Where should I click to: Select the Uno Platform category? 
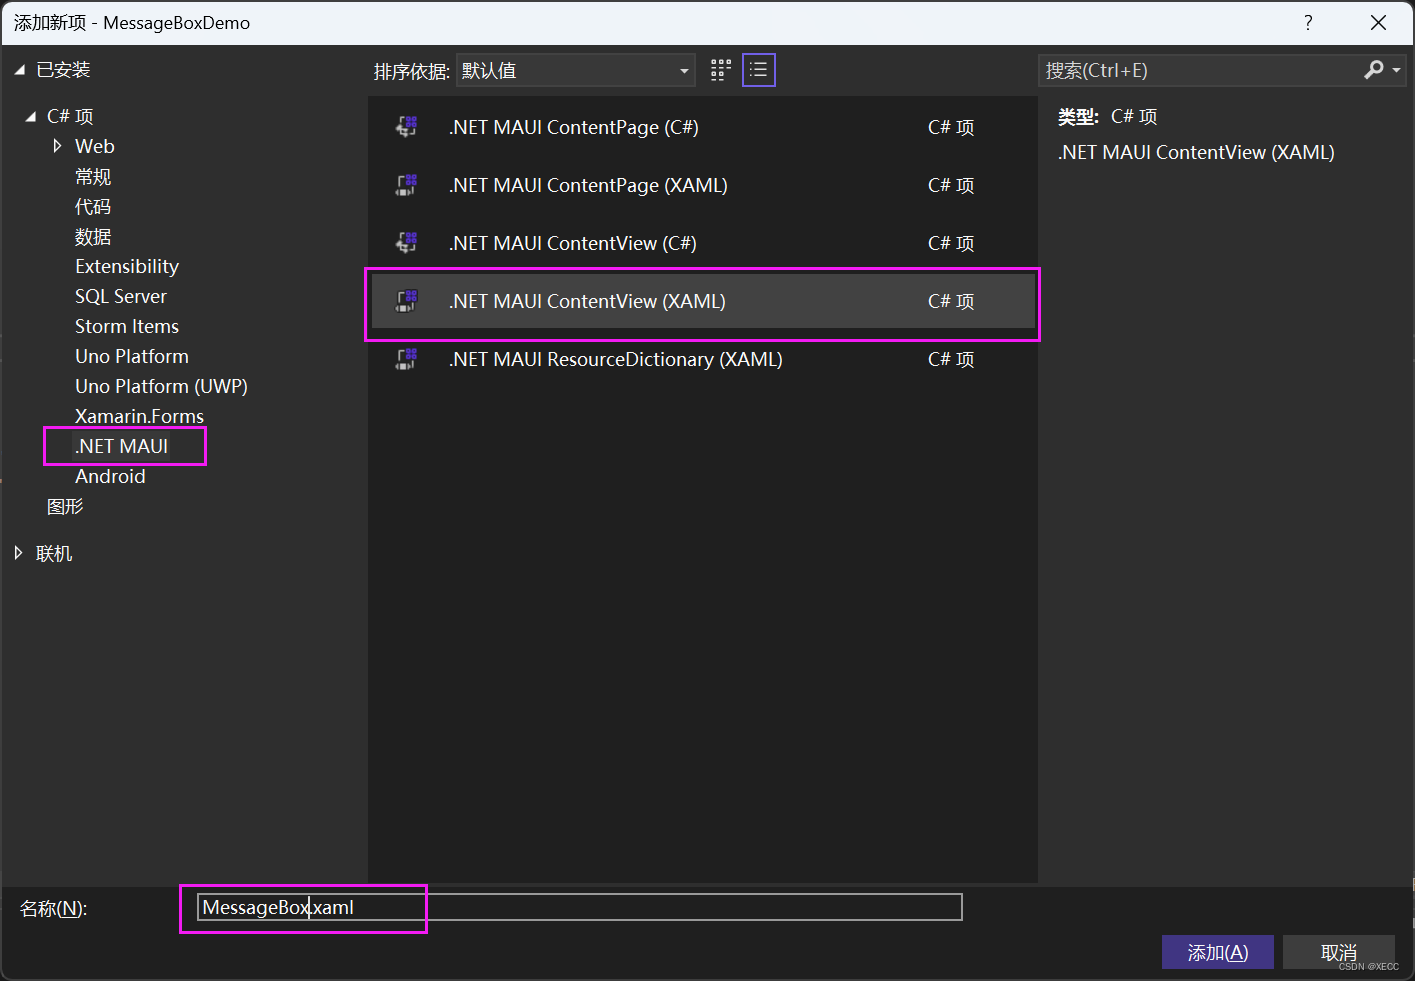point(132,356)
